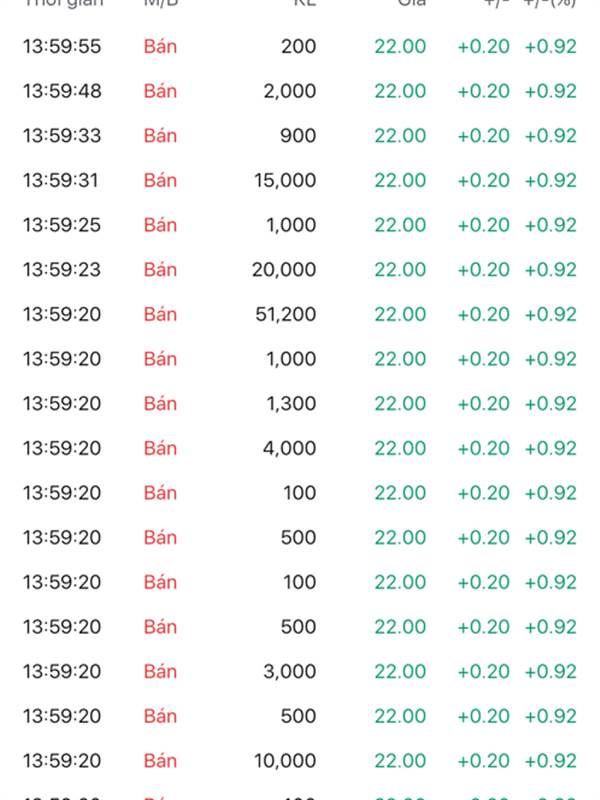Select the 1,300 volume cell
Viewport: 600px width, 800px height.
(290, 404)
